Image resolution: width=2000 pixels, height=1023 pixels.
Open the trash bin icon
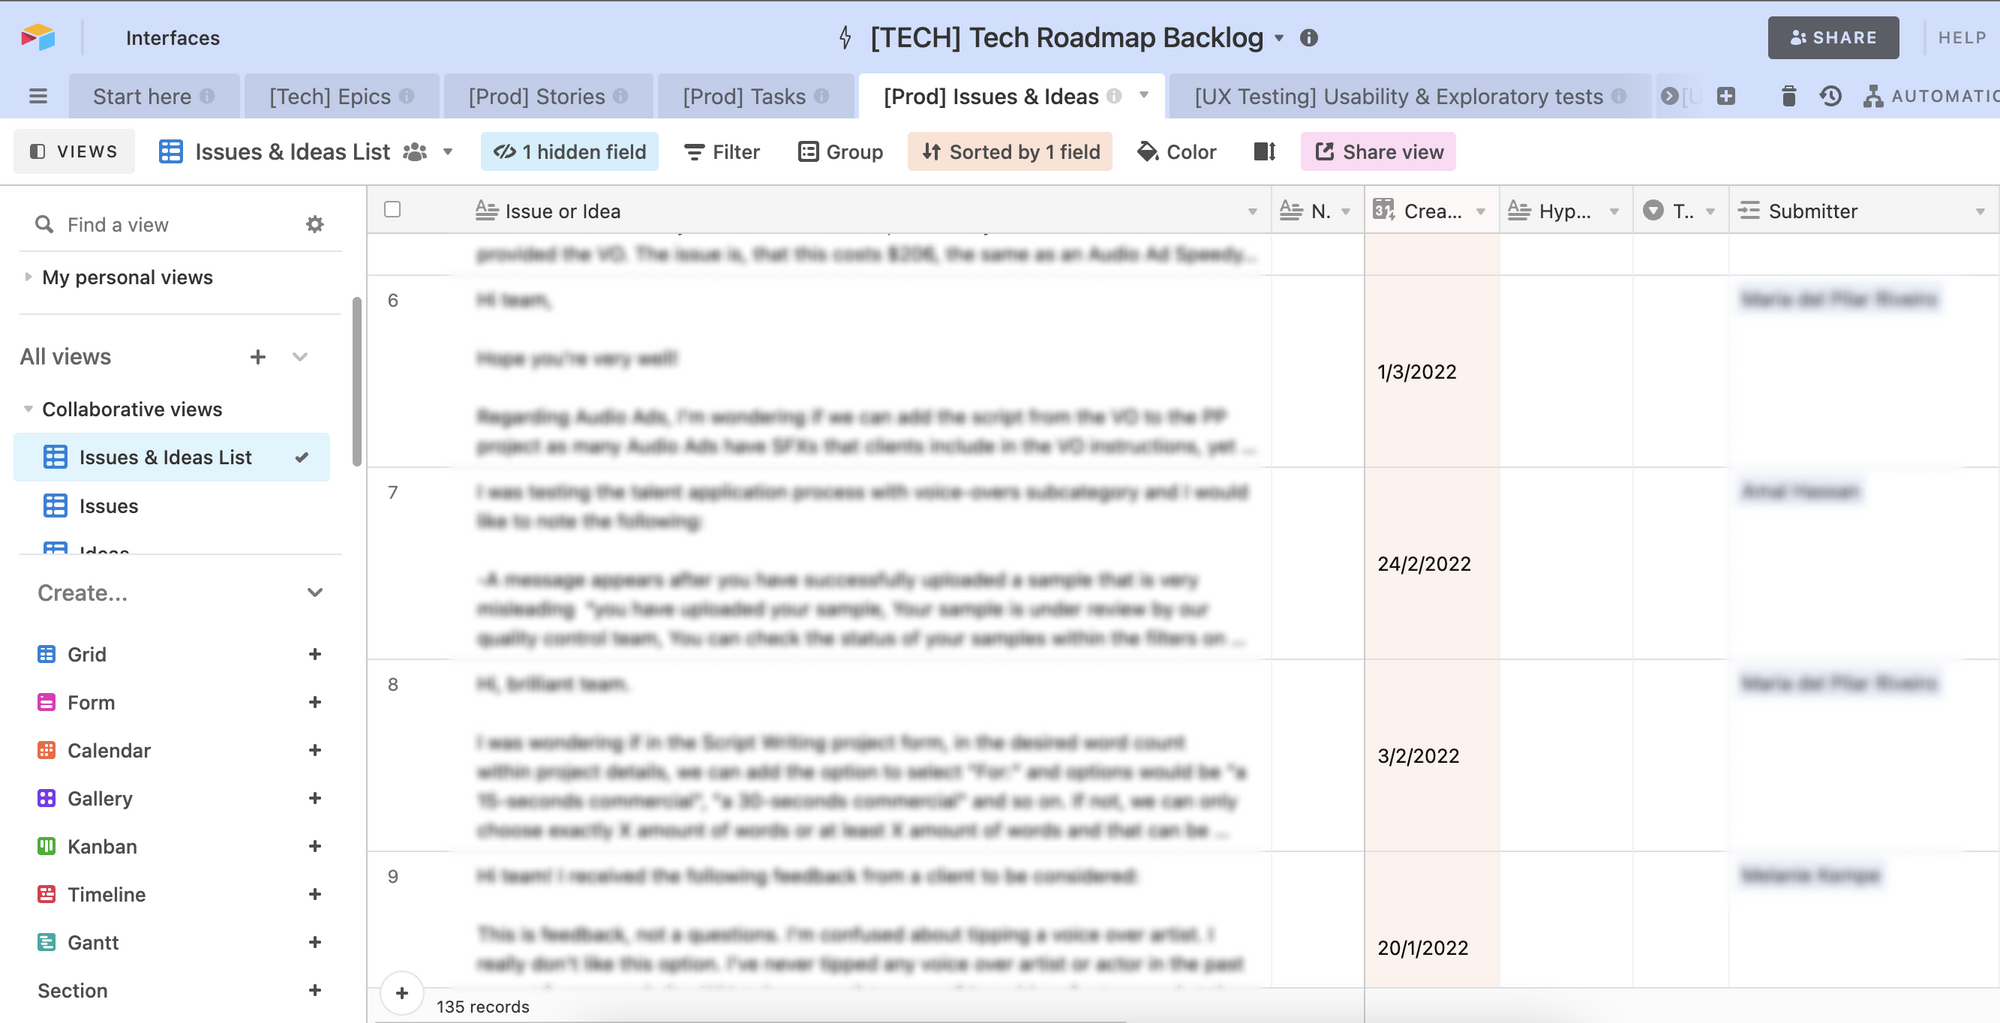point(1789,96)
